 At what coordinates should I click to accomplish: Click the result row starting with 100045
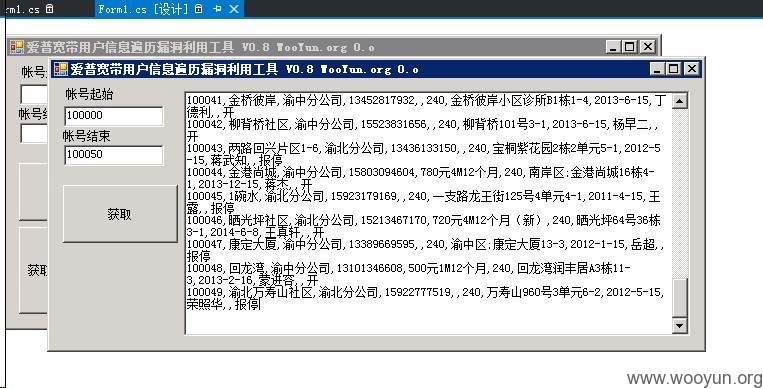pyautogui.click(x=424, y=202)
